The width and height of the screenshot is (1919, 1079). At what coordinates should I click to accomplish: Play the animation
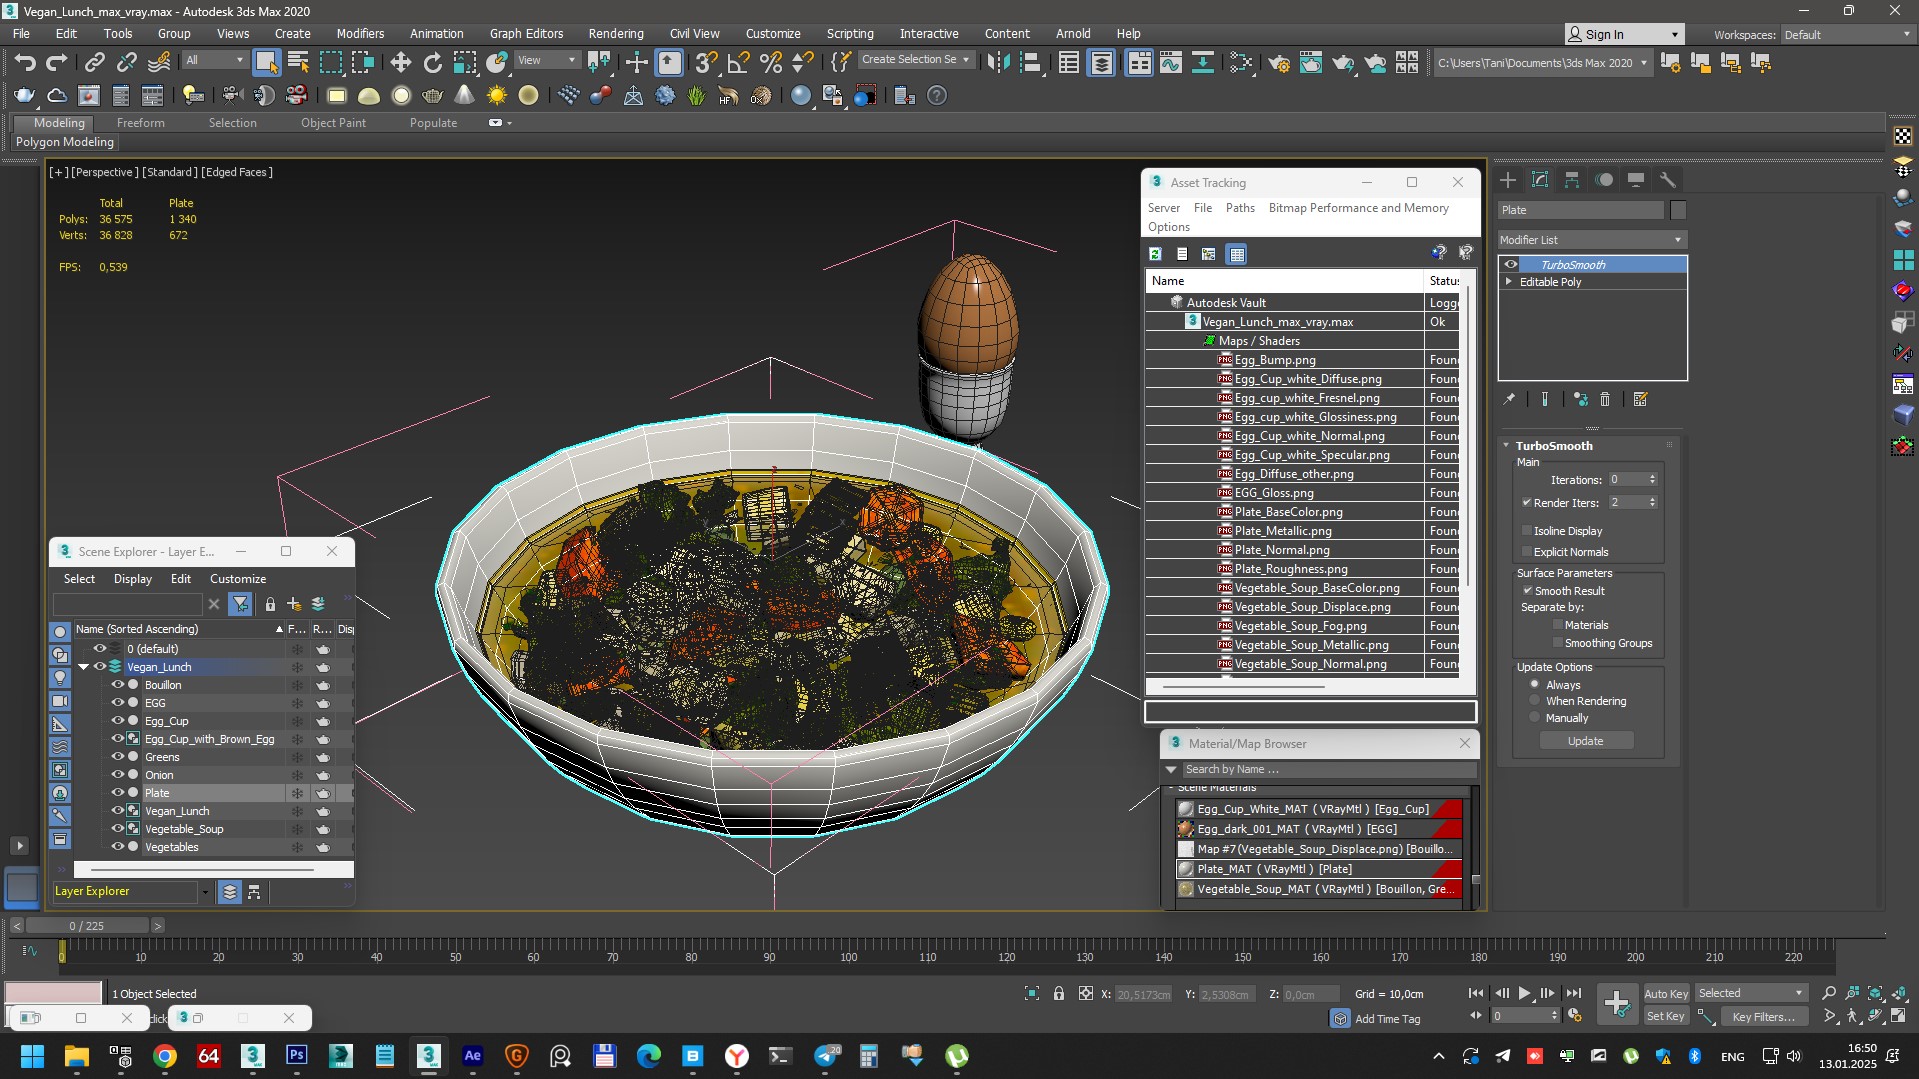[1525, 993]
